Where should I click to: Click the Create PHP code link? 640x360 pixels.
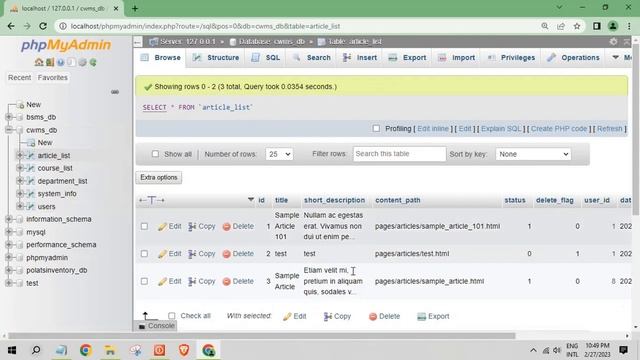559,129
